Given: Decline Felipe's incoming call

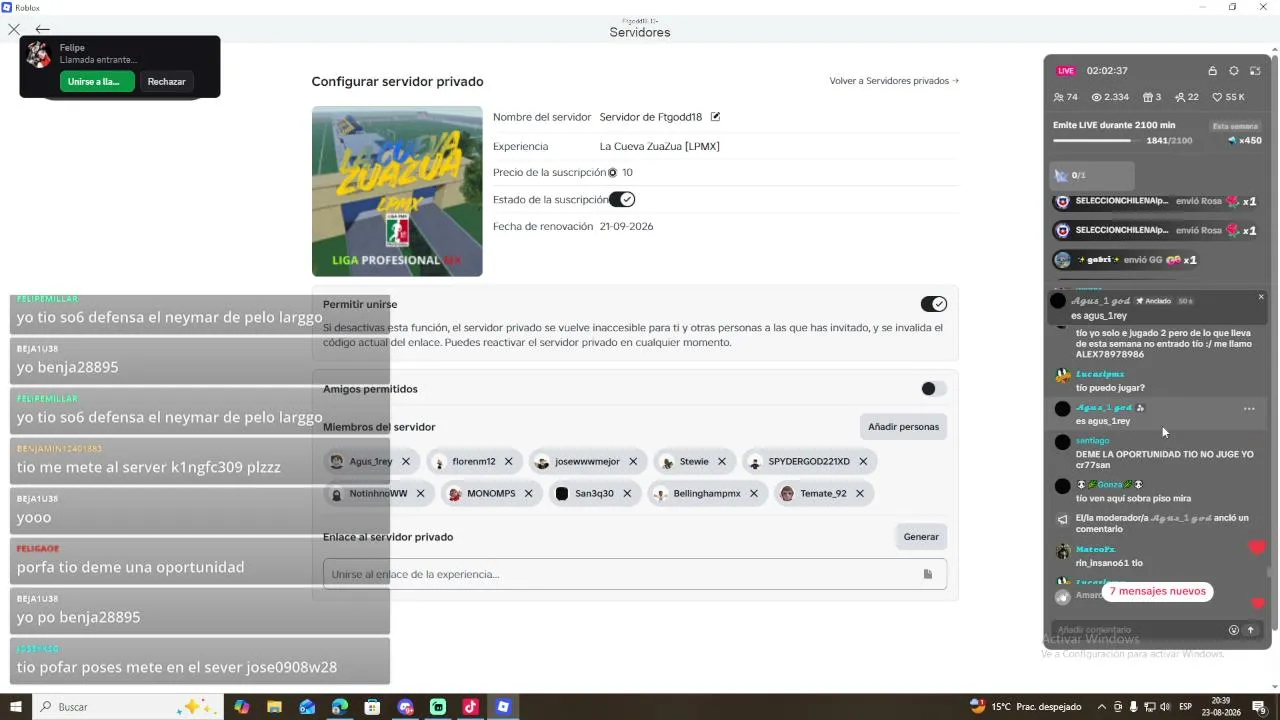Looking at the screenshot, I should pos(166,82).
